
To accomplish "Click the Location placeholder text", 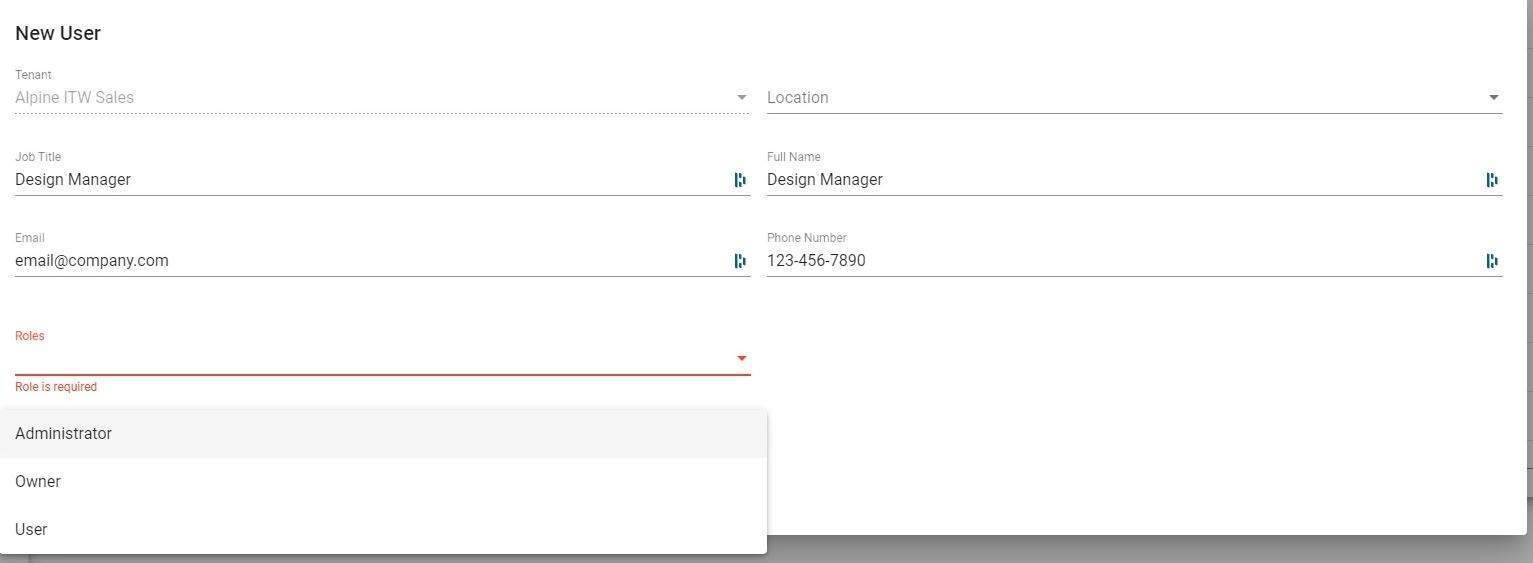I will point(798,98).
